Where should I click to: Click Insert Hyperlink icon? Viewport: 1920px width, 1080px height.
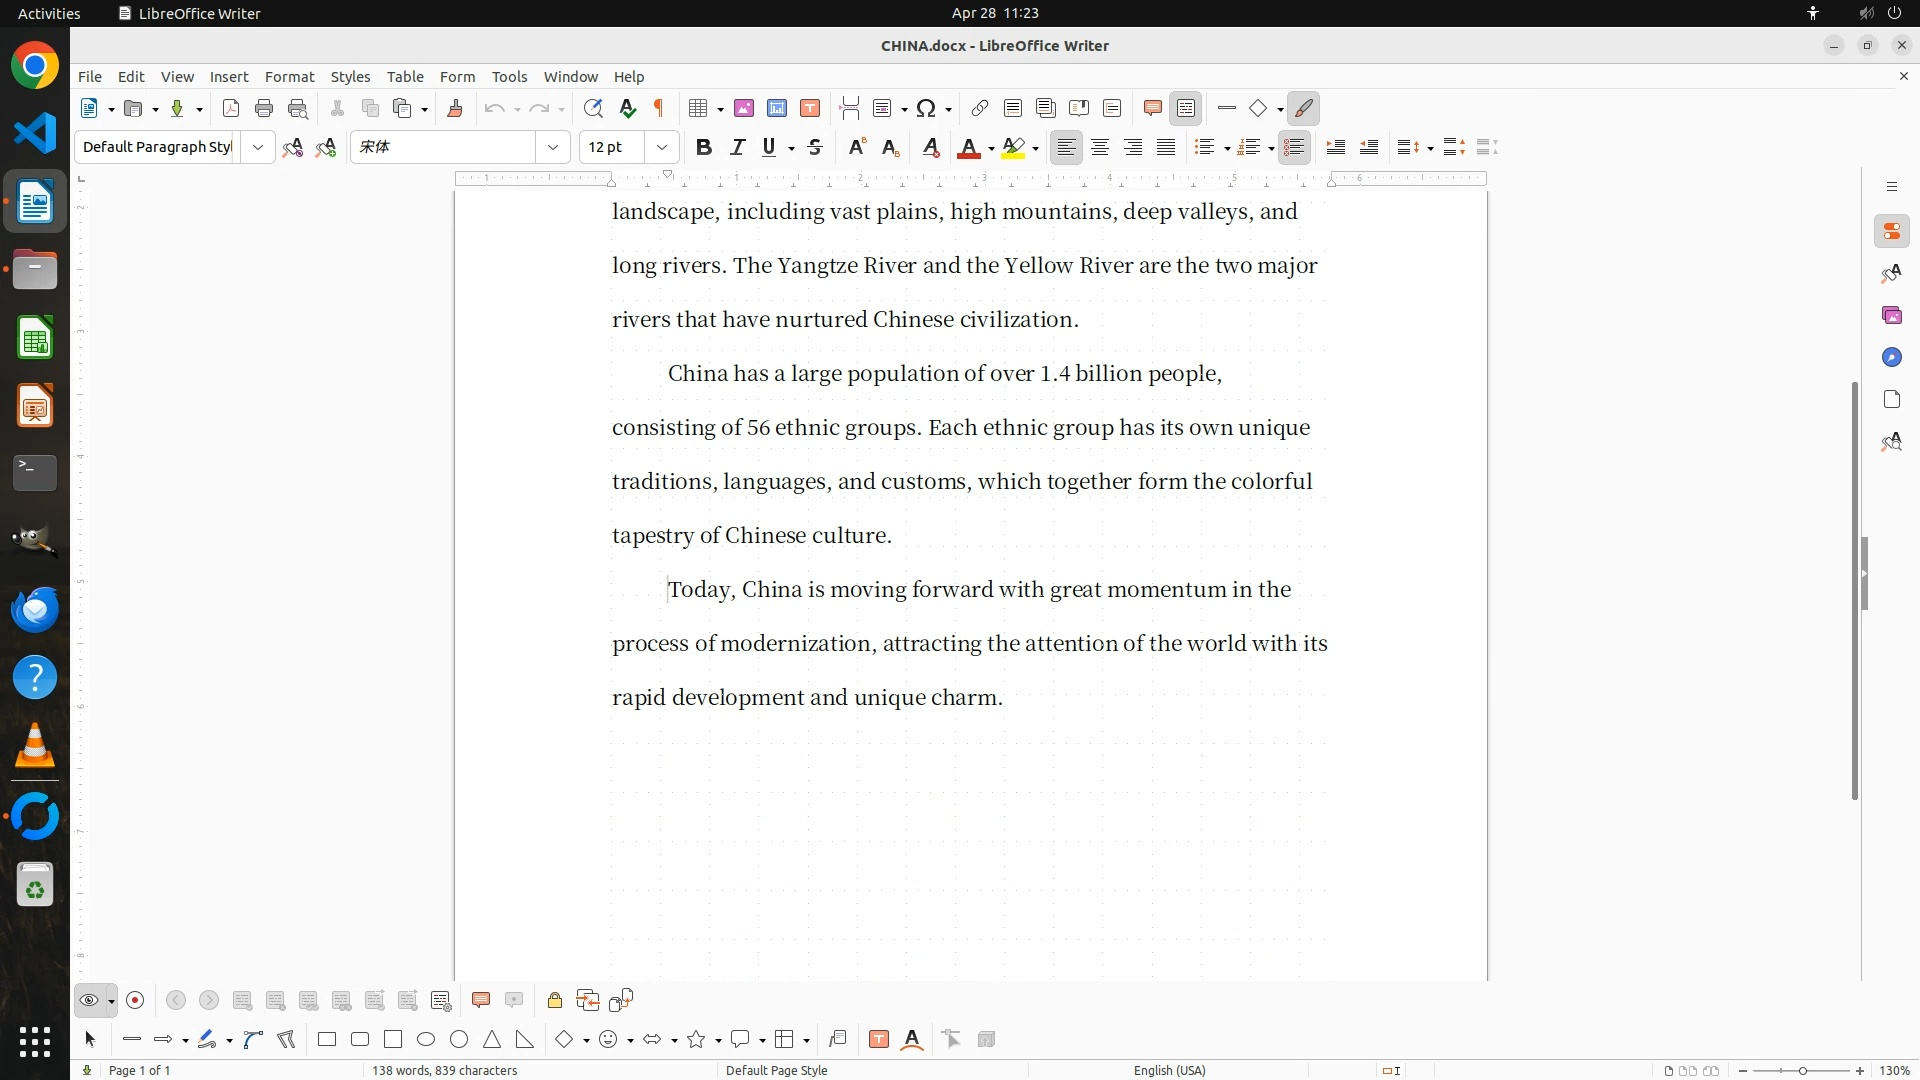click(980, 108)
